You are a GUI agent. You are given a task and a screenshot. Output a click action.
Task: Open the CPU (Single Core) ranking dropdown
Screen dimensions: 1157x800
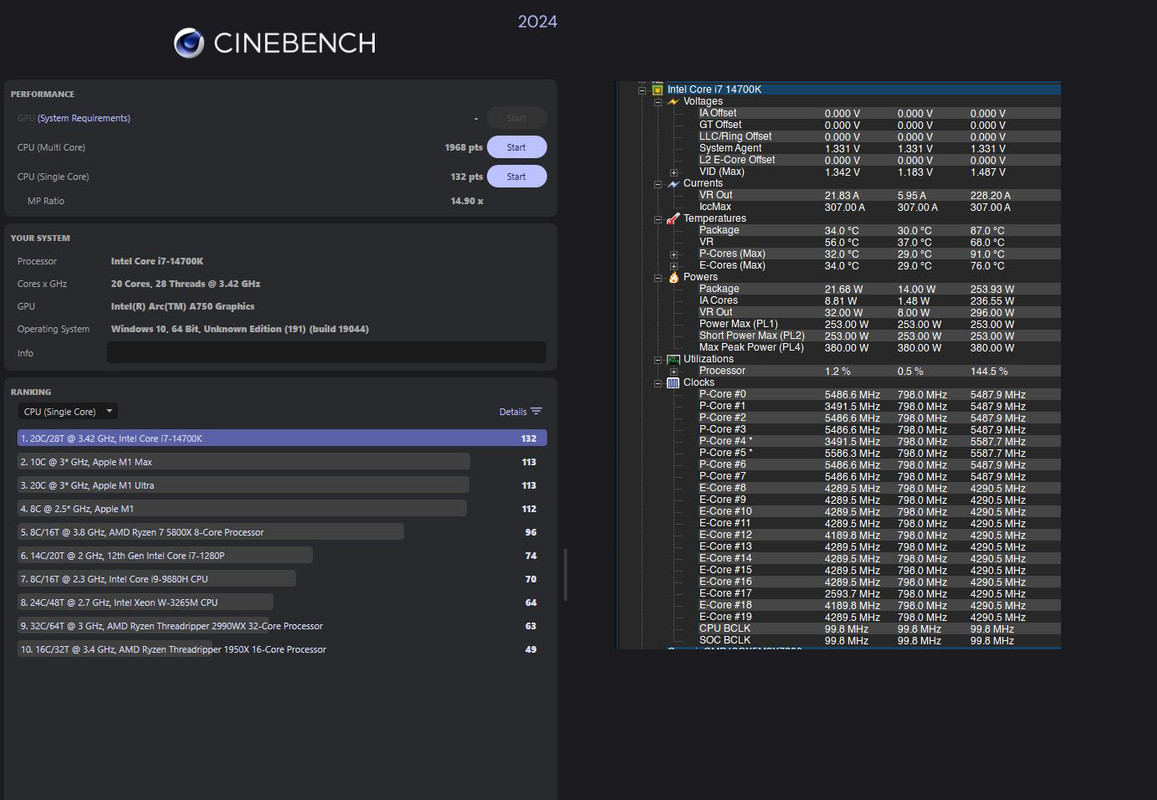tap(67, 411)
